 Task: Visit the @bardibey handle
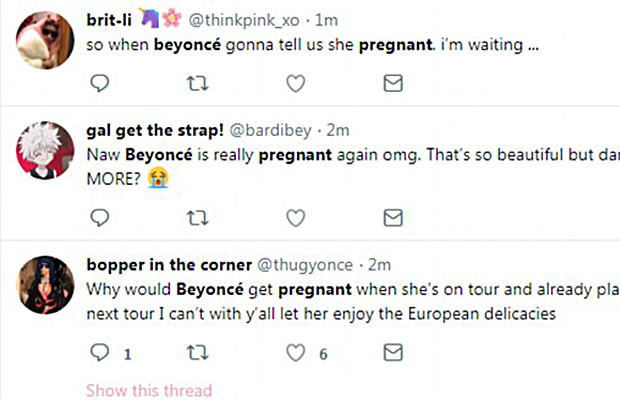[x=279, y=131]
